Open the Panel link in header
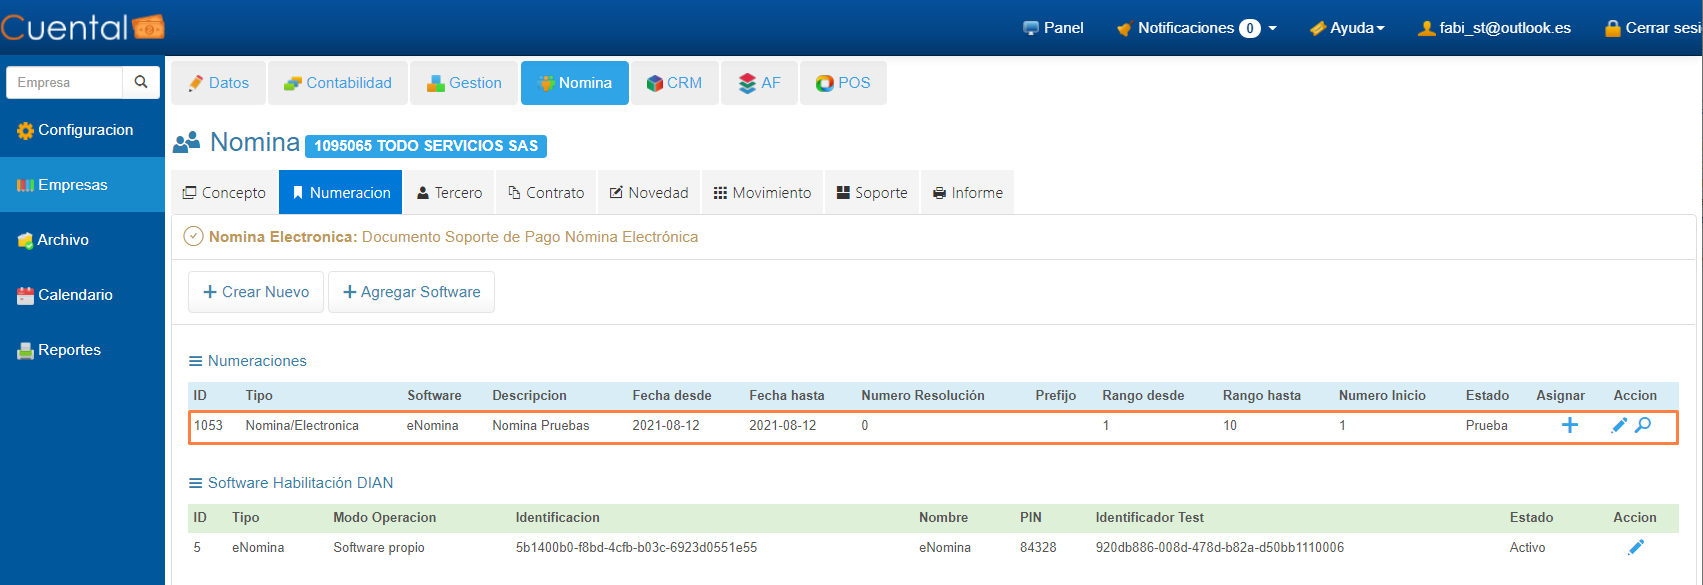The height and width of the screenshot is (585, 1703). [x=1053, y=28]
